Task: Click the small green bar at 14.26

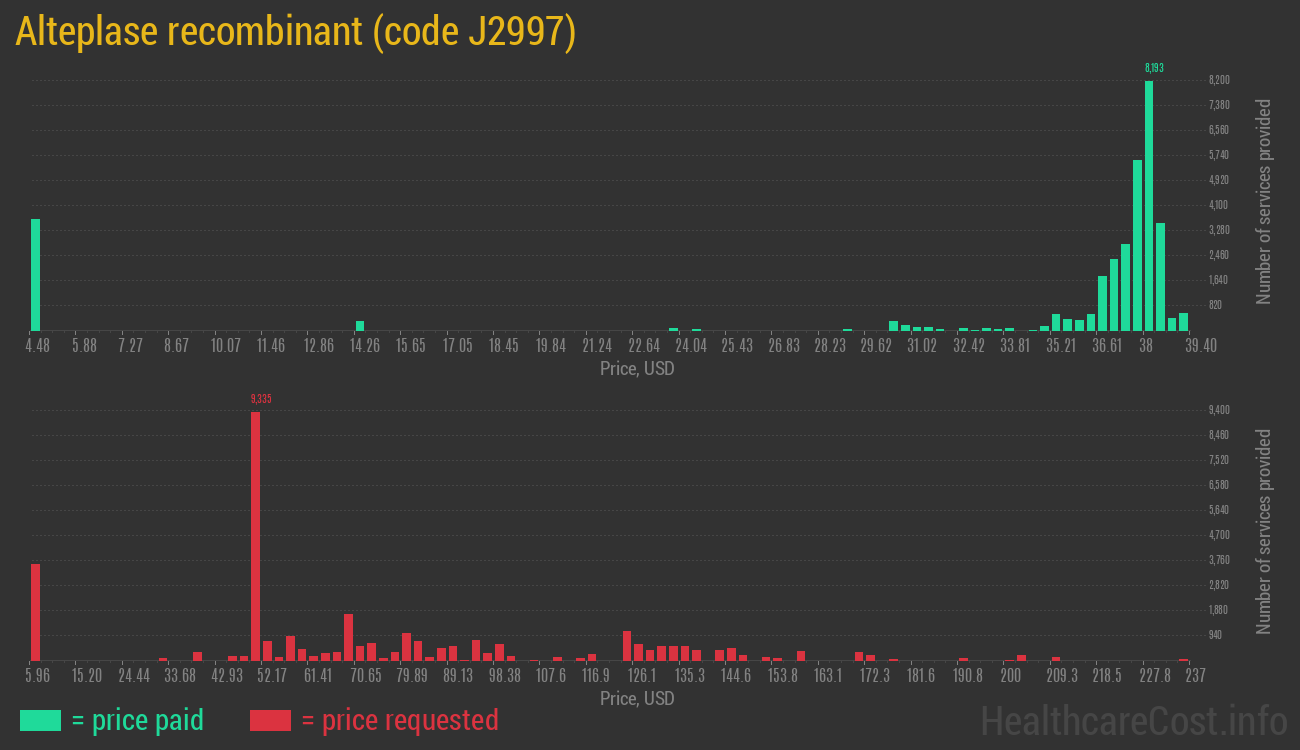Action: 360,326
